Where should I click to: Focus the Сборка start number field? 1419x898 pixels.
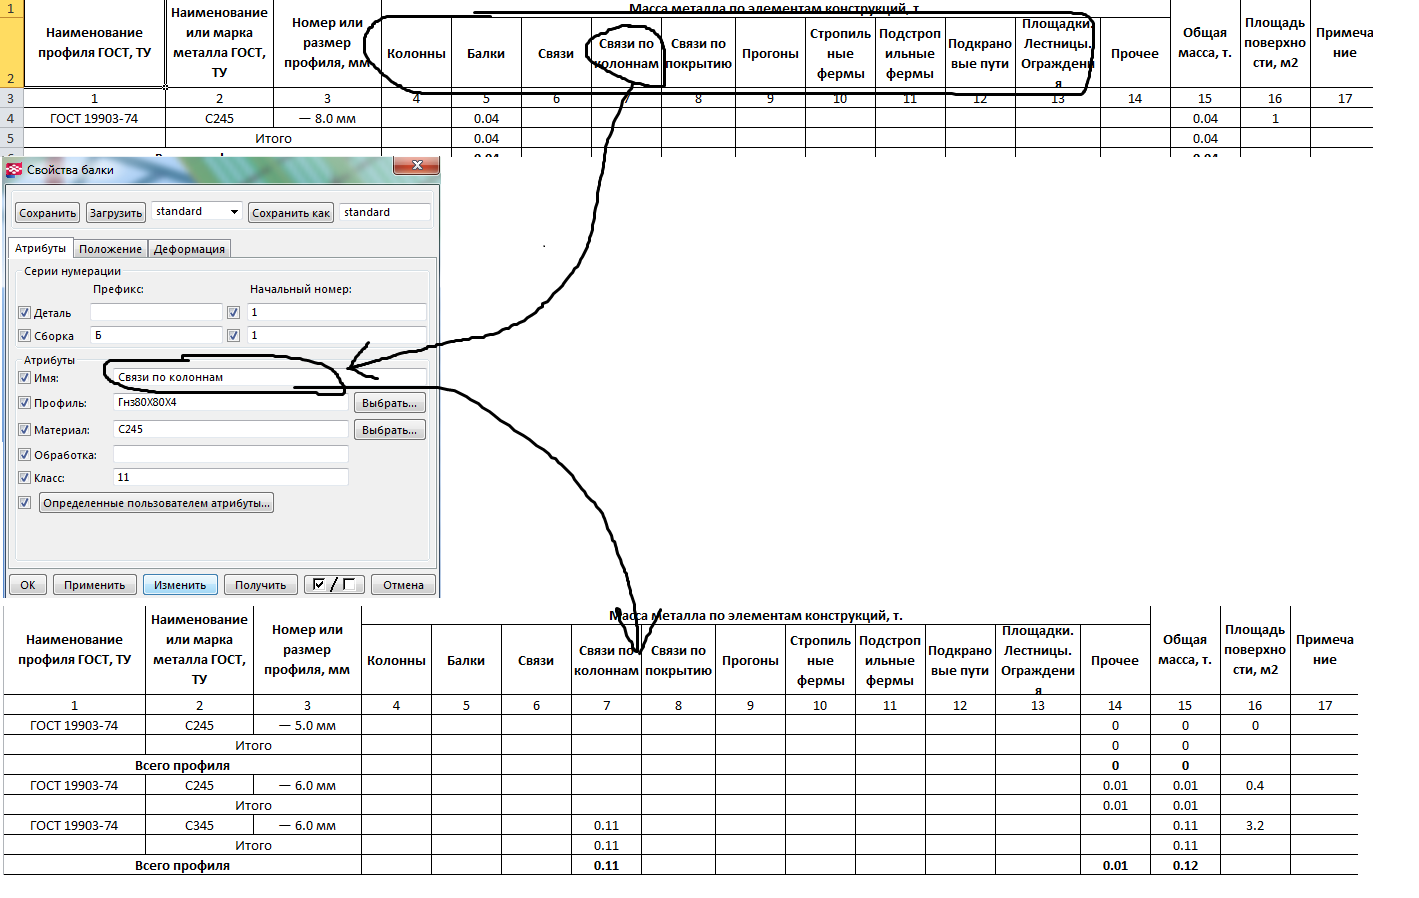(x=337, y=335)
